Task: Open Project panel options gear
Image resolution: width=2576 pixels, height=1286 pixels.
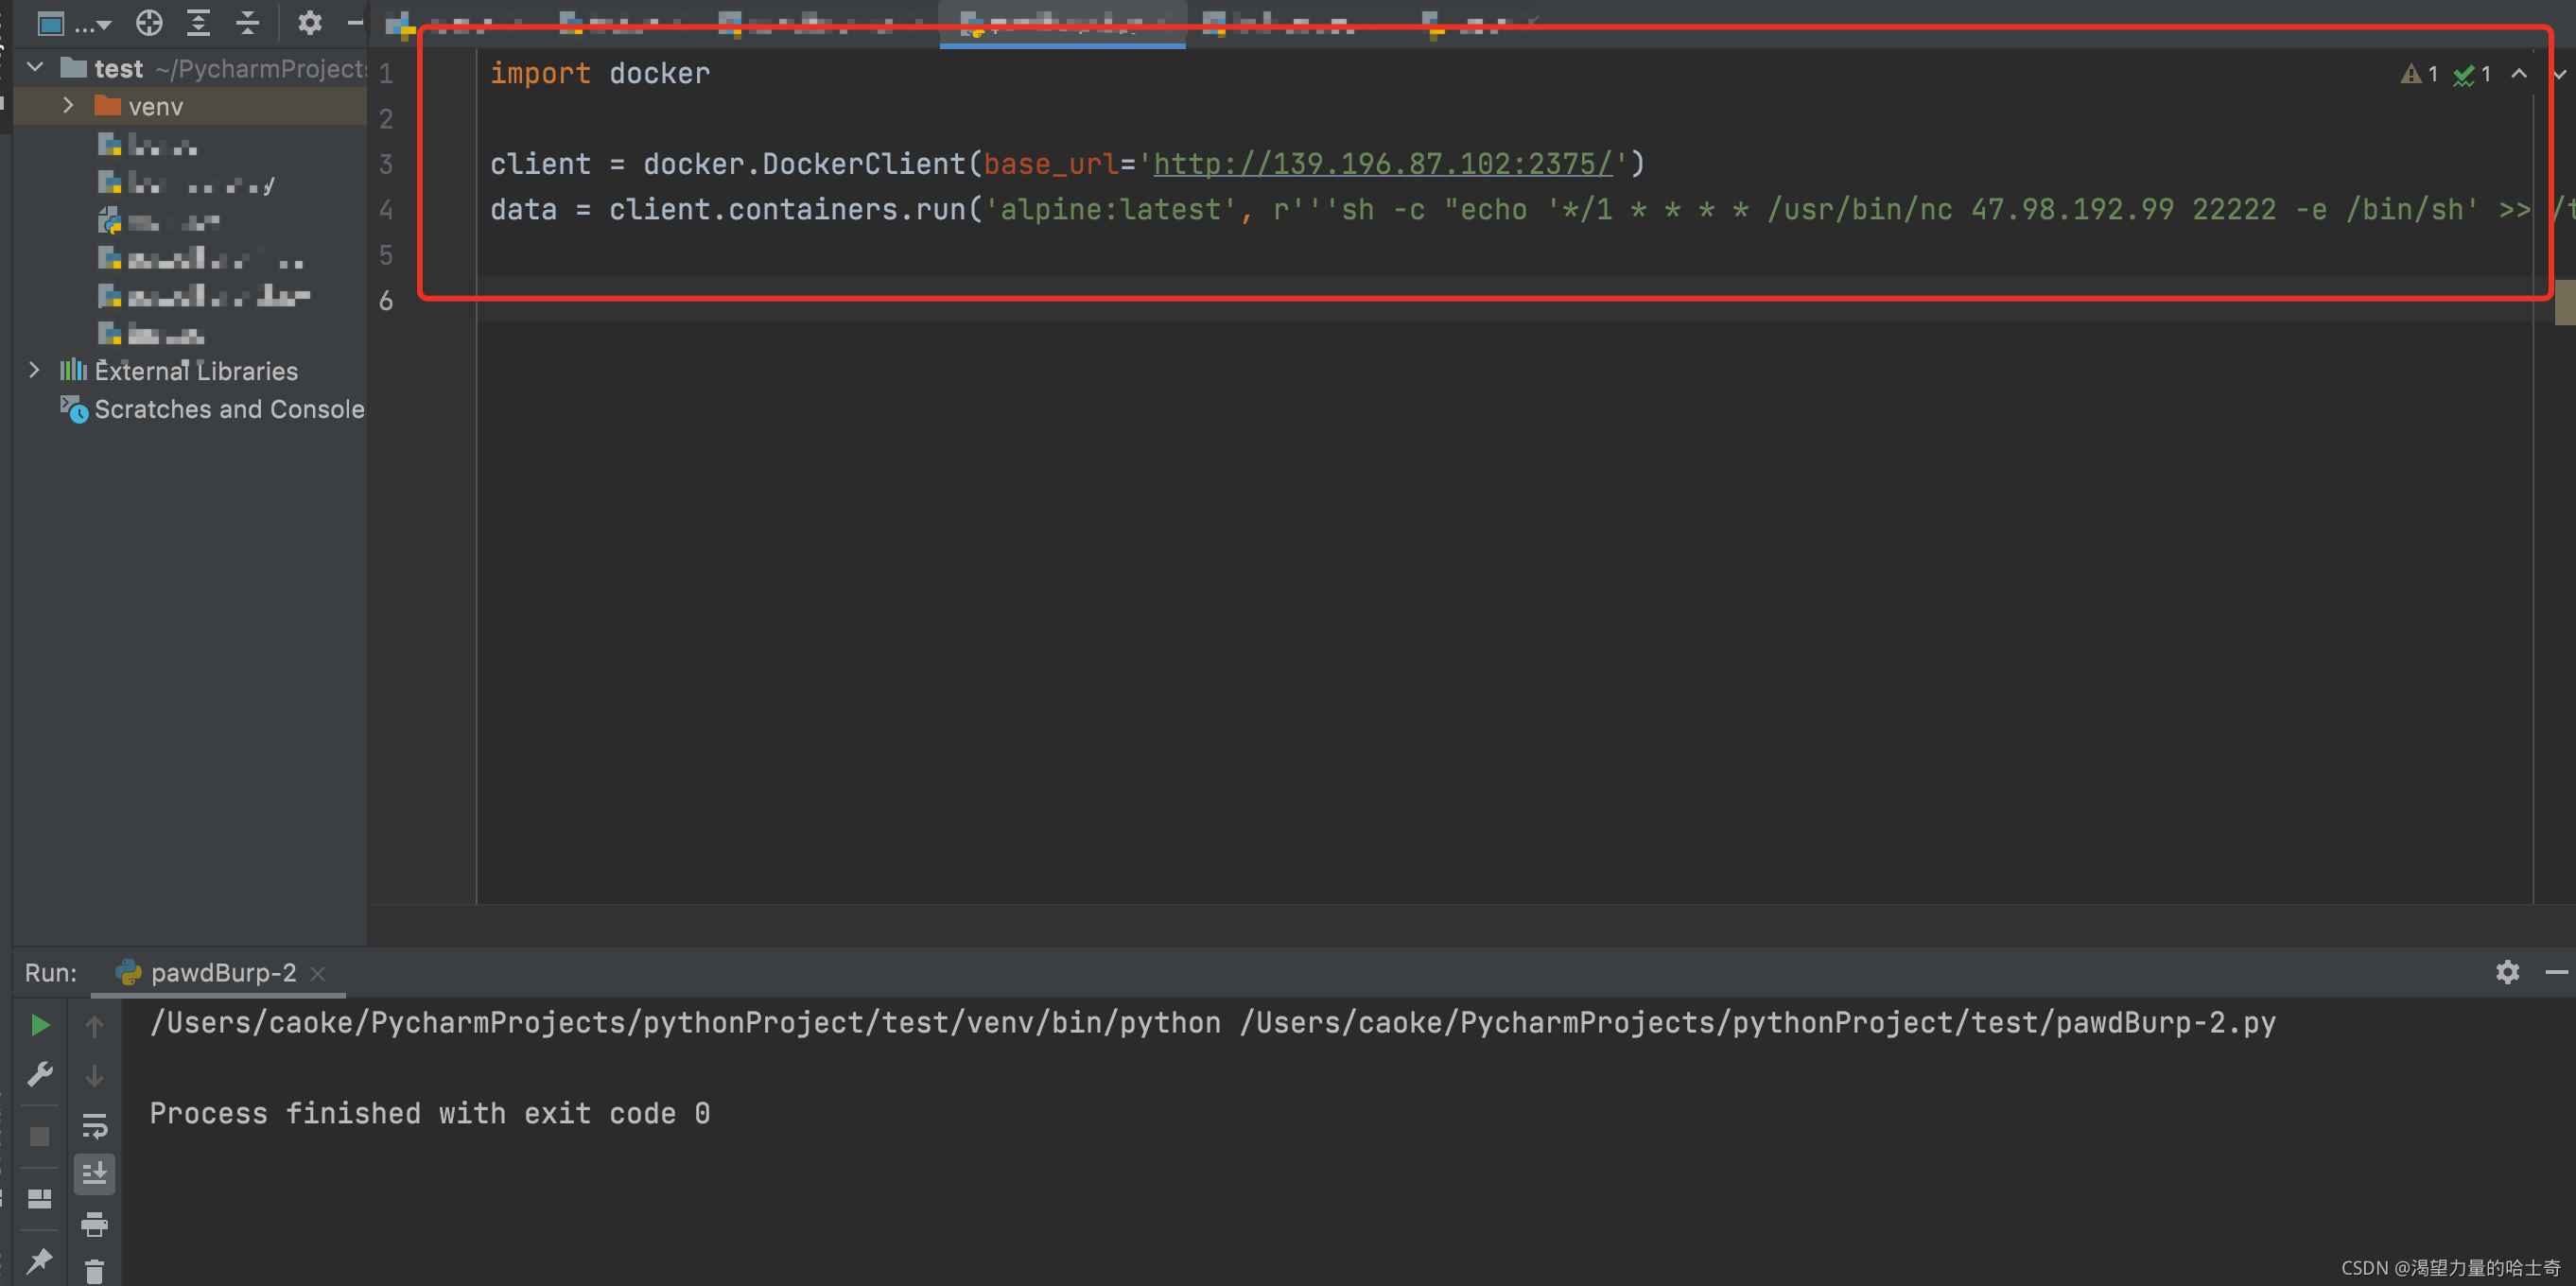Action: pyautogui.click(x=310, y=22)
